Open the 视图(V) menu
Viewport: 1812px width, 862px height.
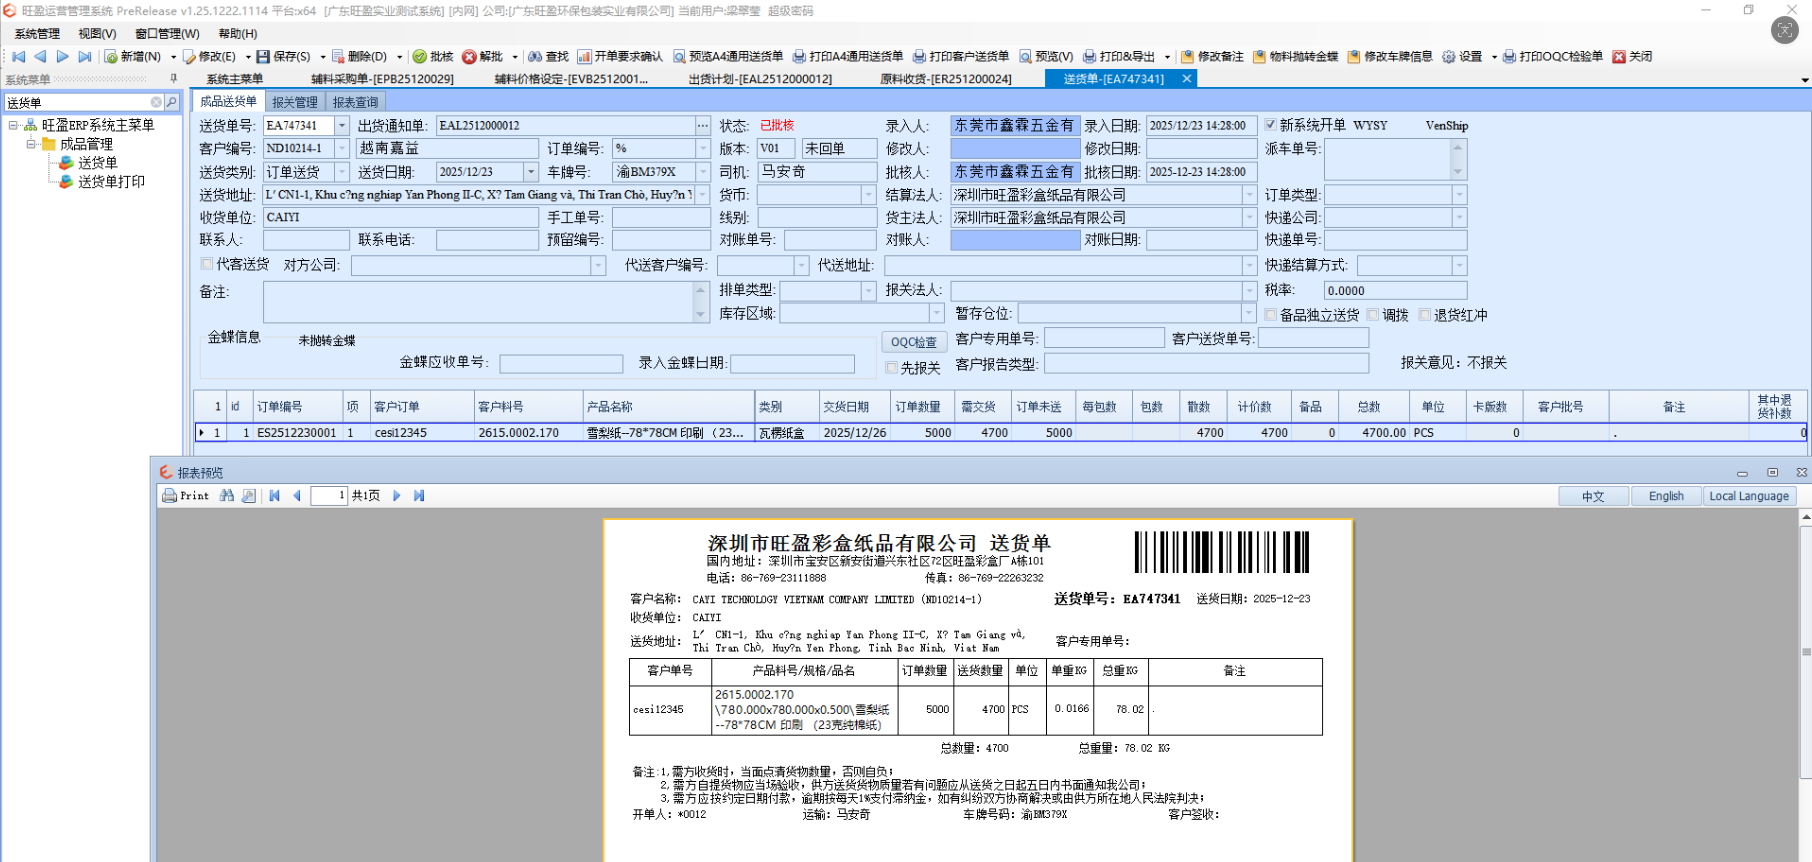97,34
